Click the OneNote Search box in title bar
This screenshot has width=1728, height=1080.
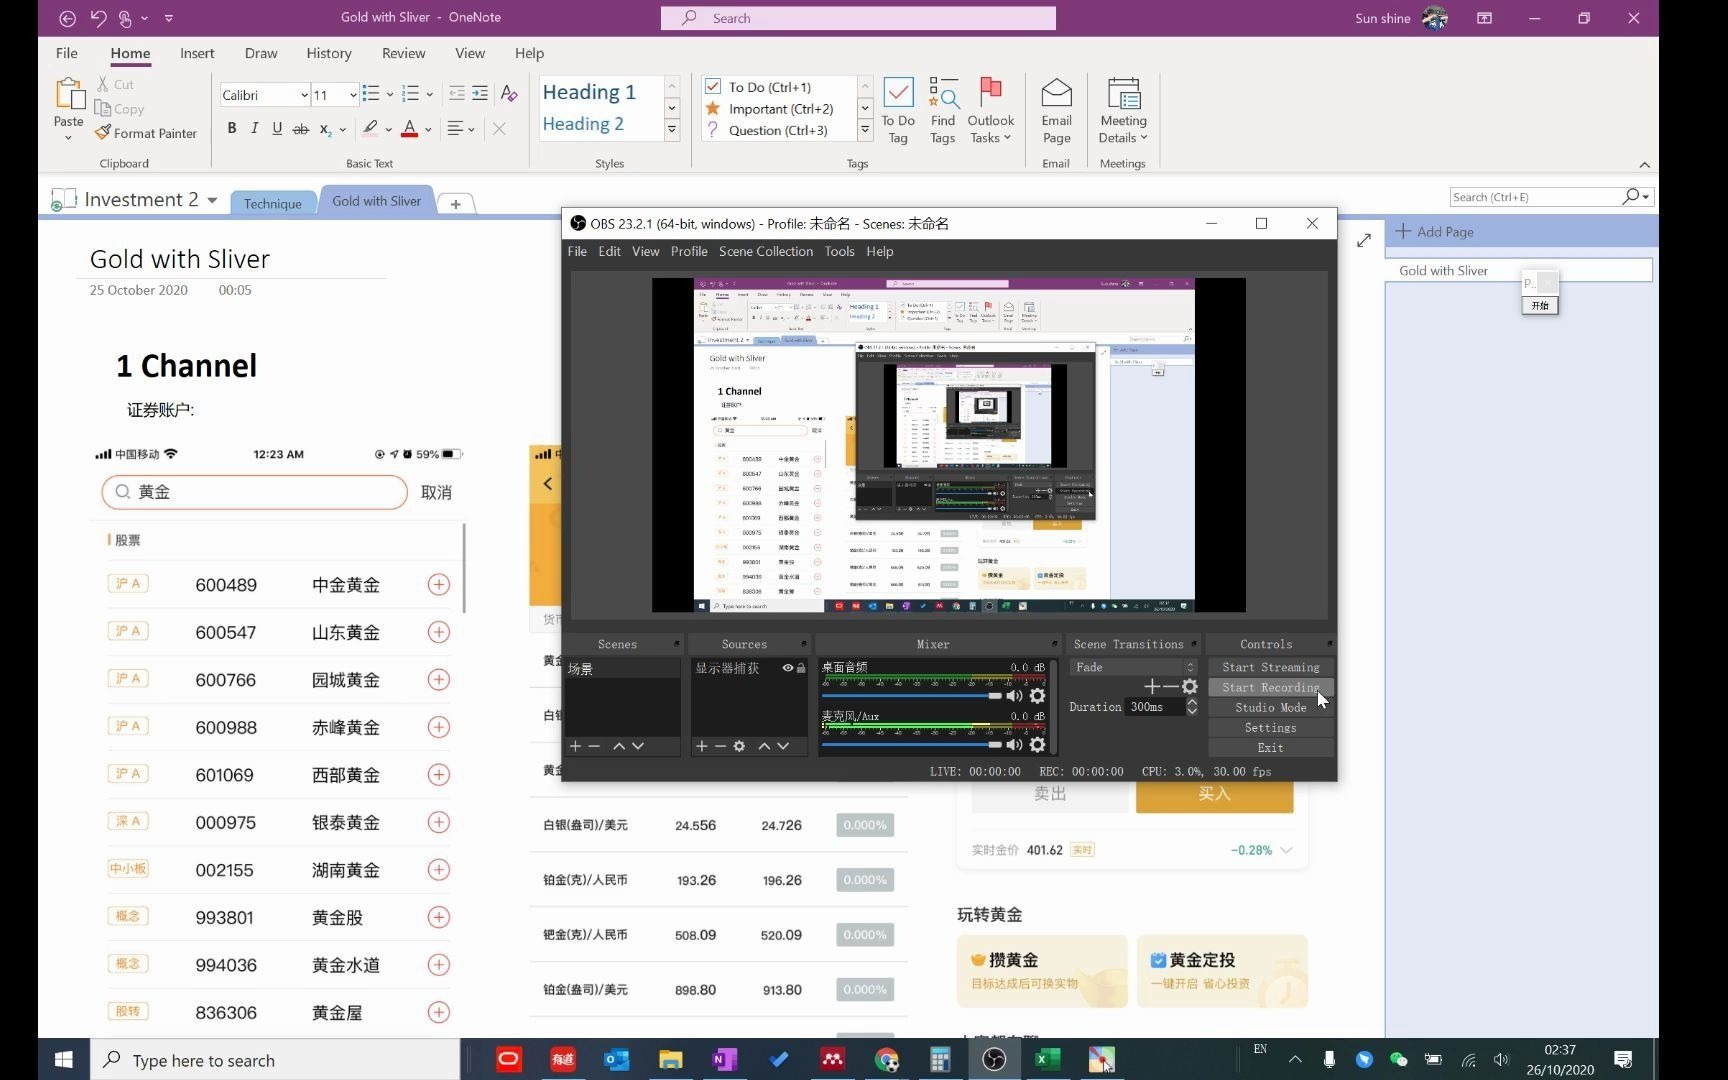click(858, 18)
